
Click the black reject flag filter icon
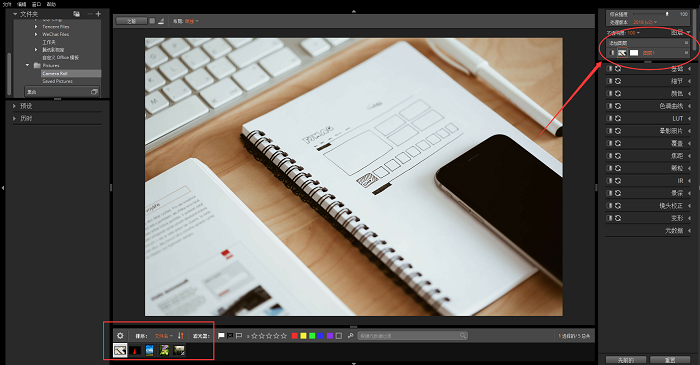point(230,336)
